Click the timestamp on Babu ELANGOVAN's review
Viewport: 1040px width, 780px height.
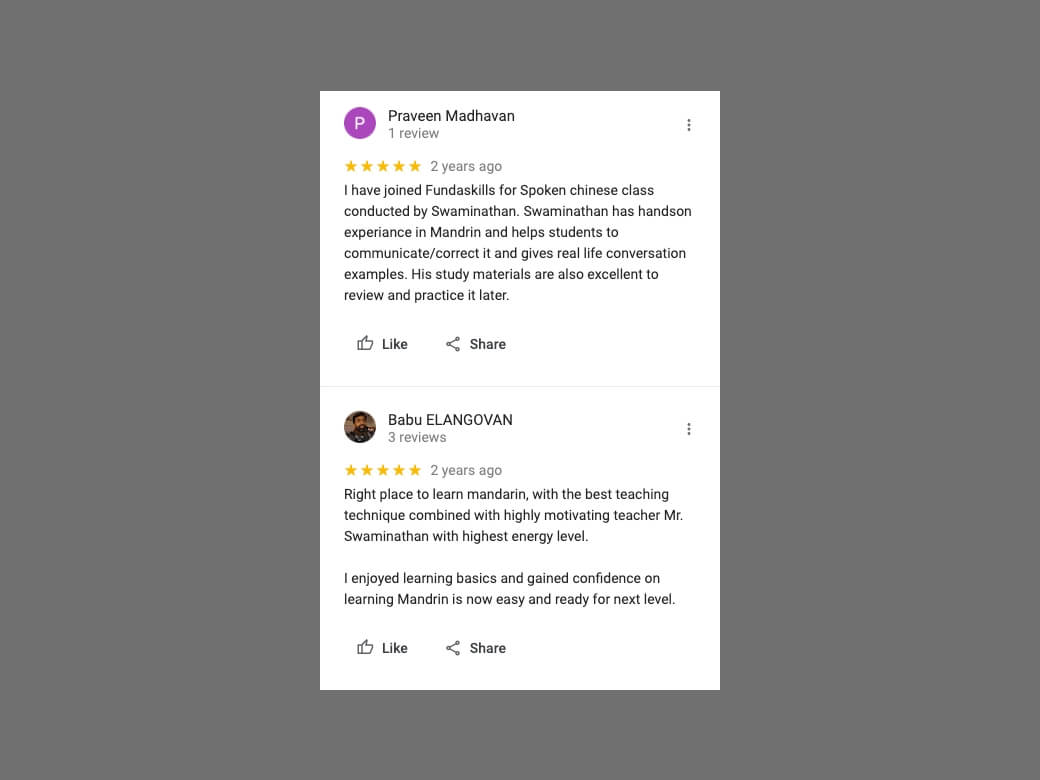pyautogui.click(x=466, y=471)
